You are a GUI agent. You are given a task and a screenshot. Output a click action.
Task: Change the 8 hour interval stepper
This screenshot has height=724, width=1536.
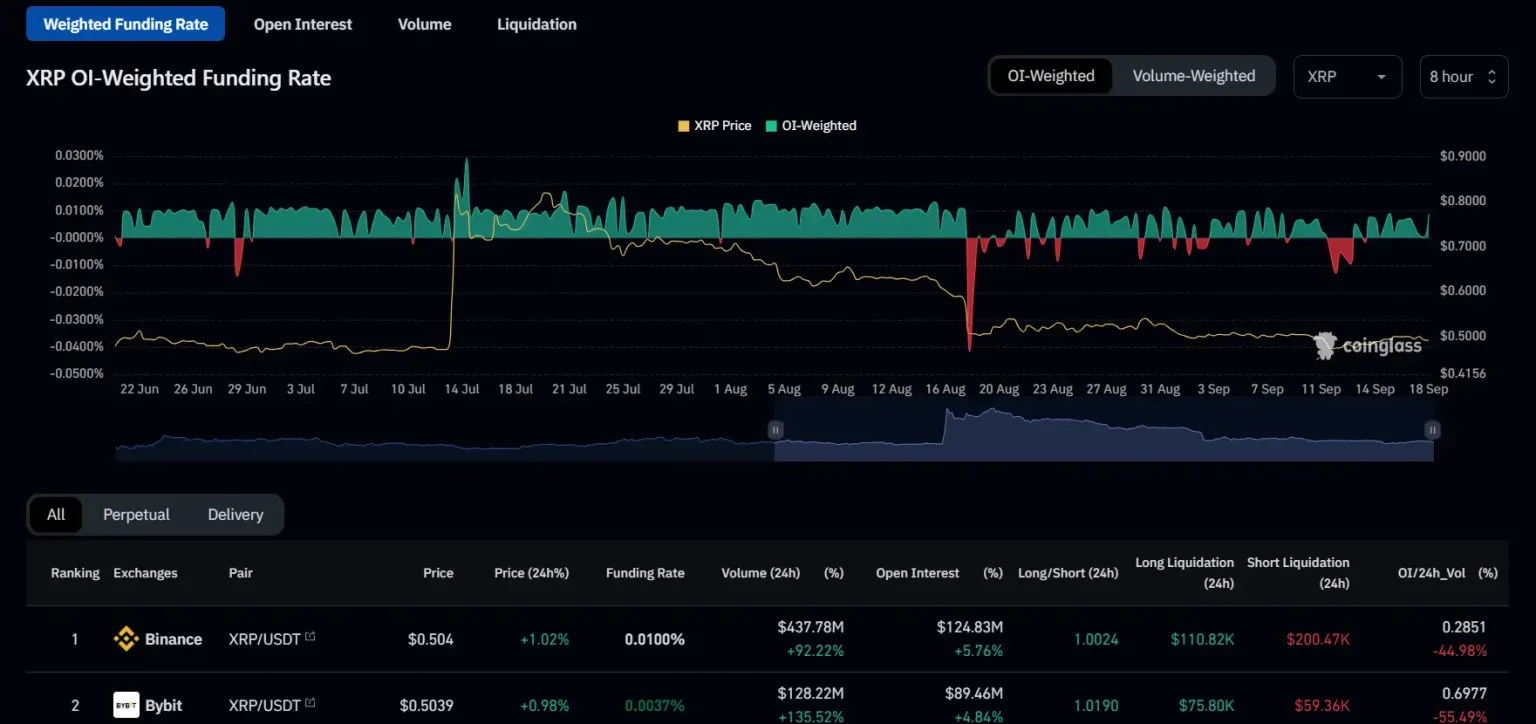pos(1464,77)
